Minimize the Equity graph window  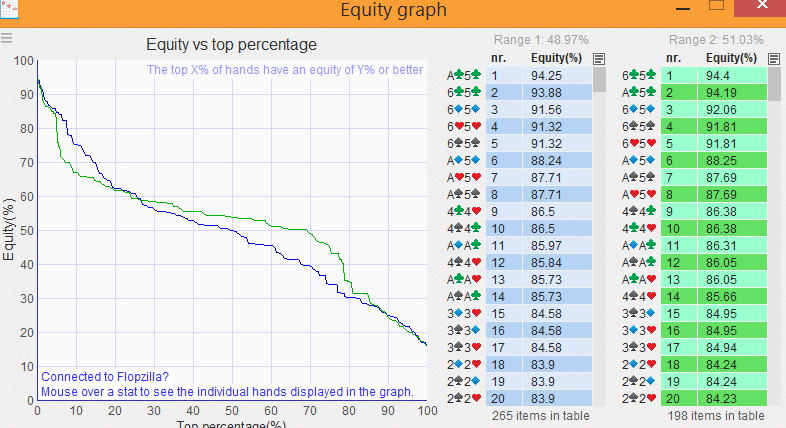click(x=683, y=9)
